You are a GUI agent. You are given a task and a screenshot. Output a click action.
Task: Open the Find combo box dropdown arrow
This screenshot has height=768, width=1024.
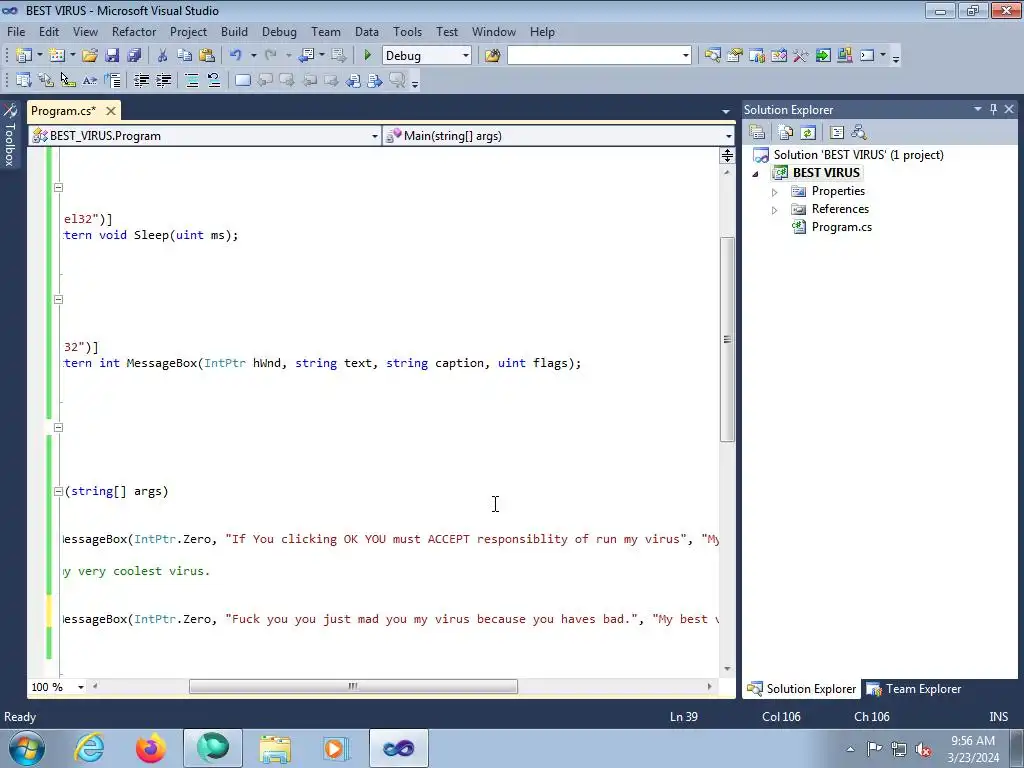(686, 56)
